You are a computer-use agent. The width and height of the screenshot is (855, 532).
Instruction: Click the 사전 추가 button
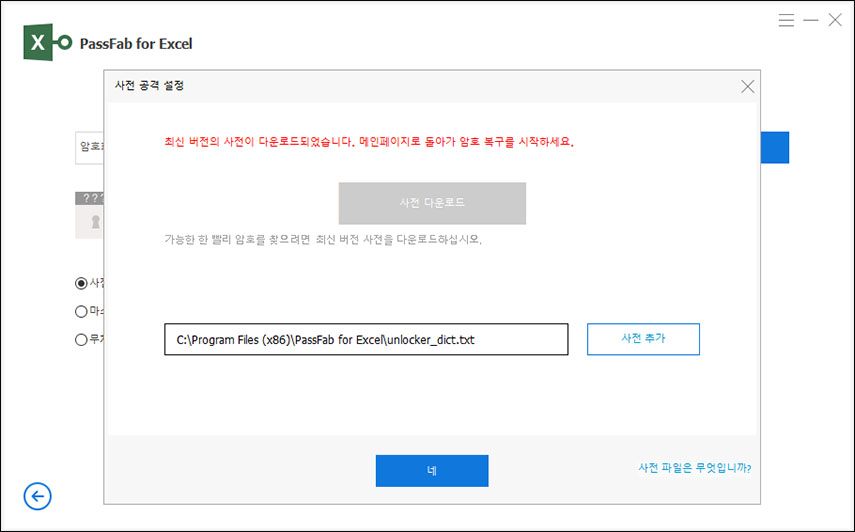pos(643,339)
